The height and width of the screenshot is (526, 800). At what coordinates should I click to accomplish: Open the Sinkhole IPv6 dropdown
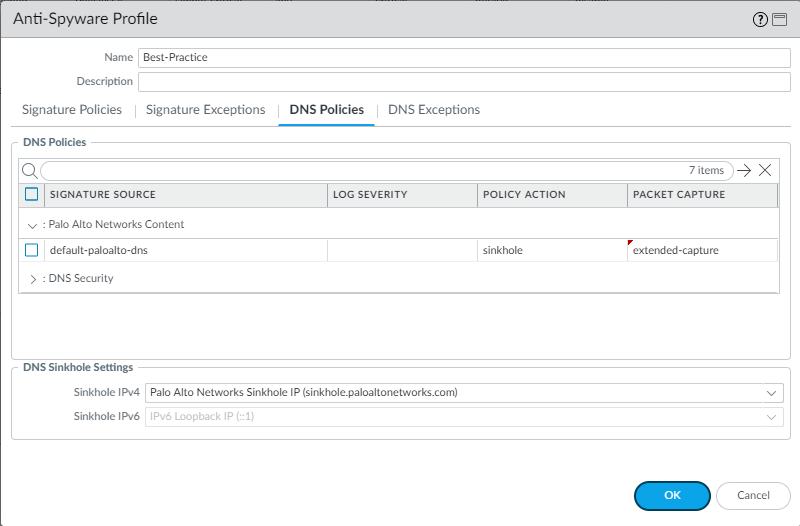[x=772, y=417]
